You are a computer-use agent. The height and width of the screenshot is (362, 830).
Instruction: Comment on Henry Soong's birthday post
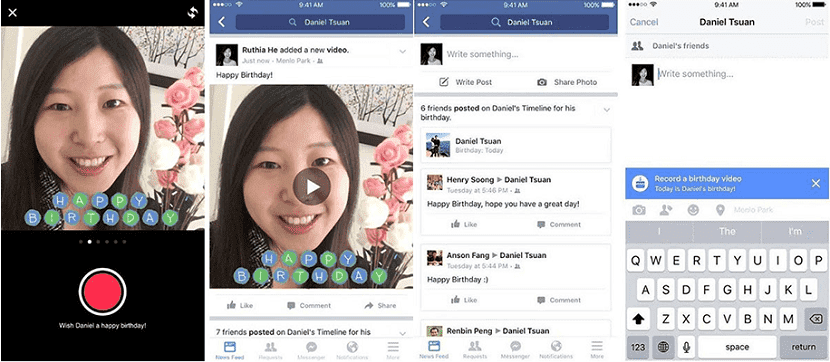click(x=559, y=224)
